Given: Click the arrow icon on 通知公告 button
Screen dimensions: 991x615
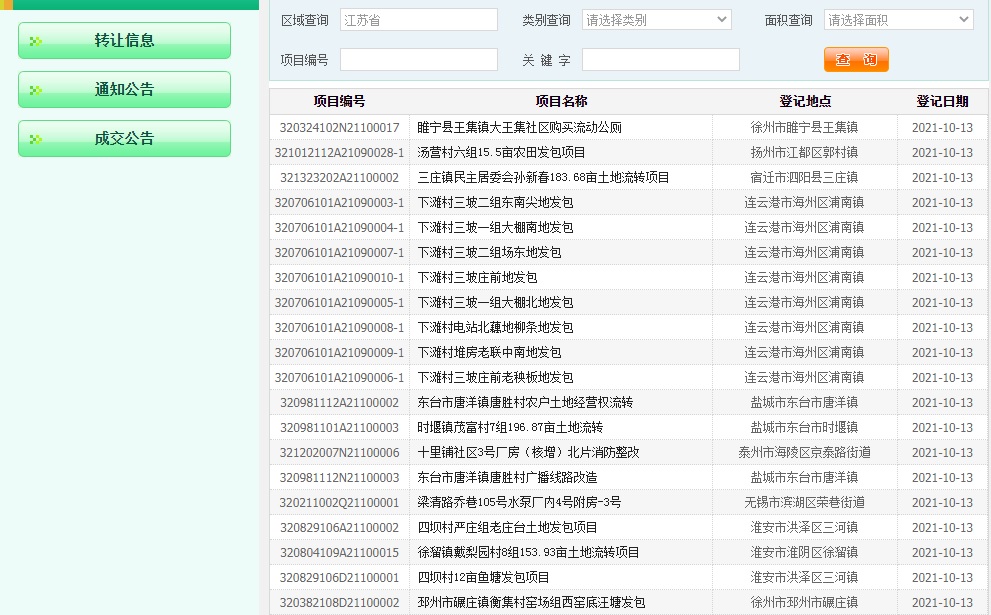Looking at the screenshot, I should click(37, 90).
